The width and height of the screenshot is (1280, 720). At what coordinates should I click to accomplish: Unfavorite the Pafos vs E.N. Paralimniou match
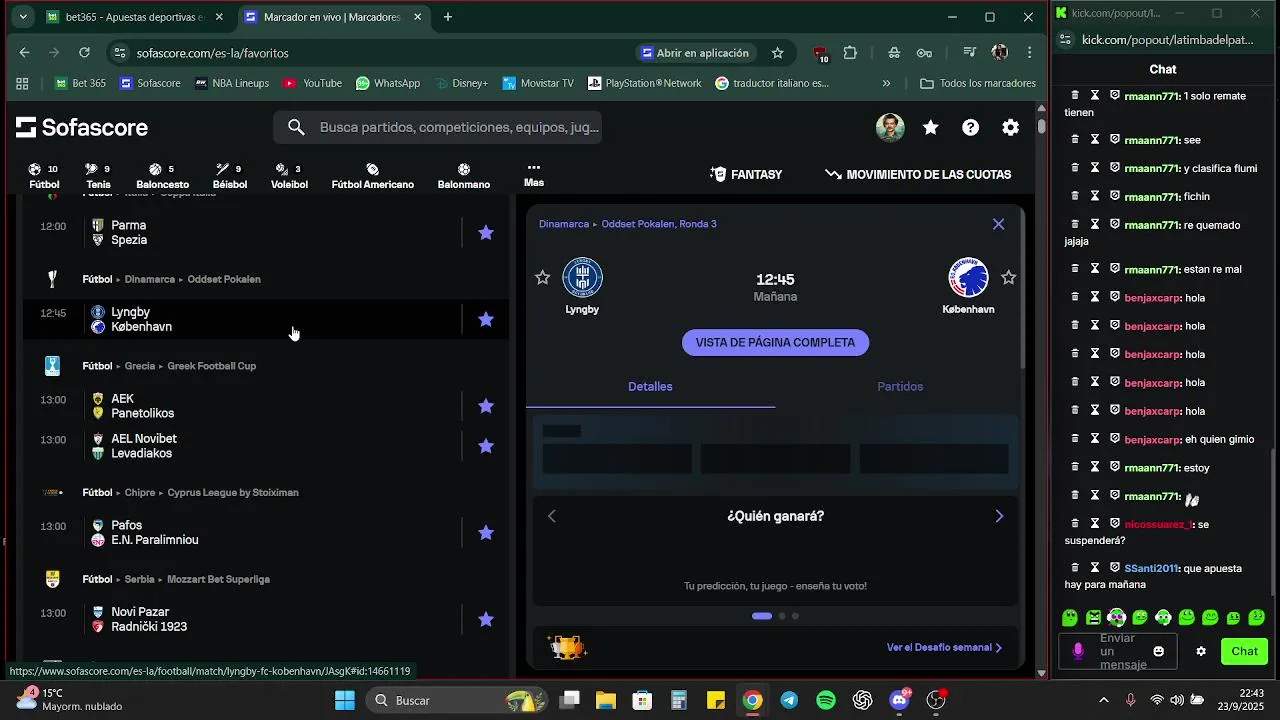[x=486, y=533]
